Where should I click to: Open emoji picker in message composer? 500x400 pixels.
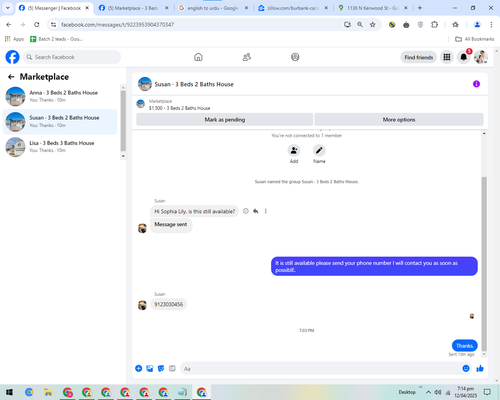(x=466, y=368)
